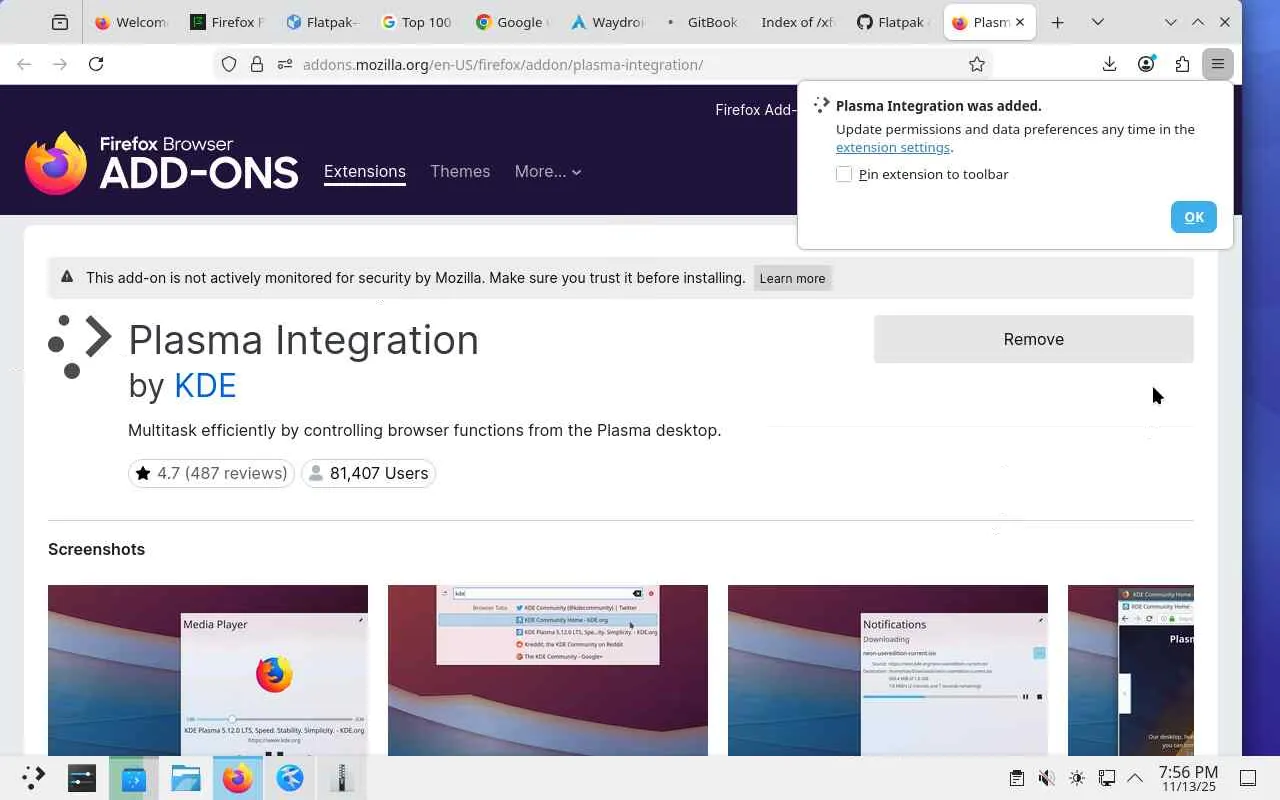Reload the current page
Viewport: 1280px width, 800px height.
(96, 64)
